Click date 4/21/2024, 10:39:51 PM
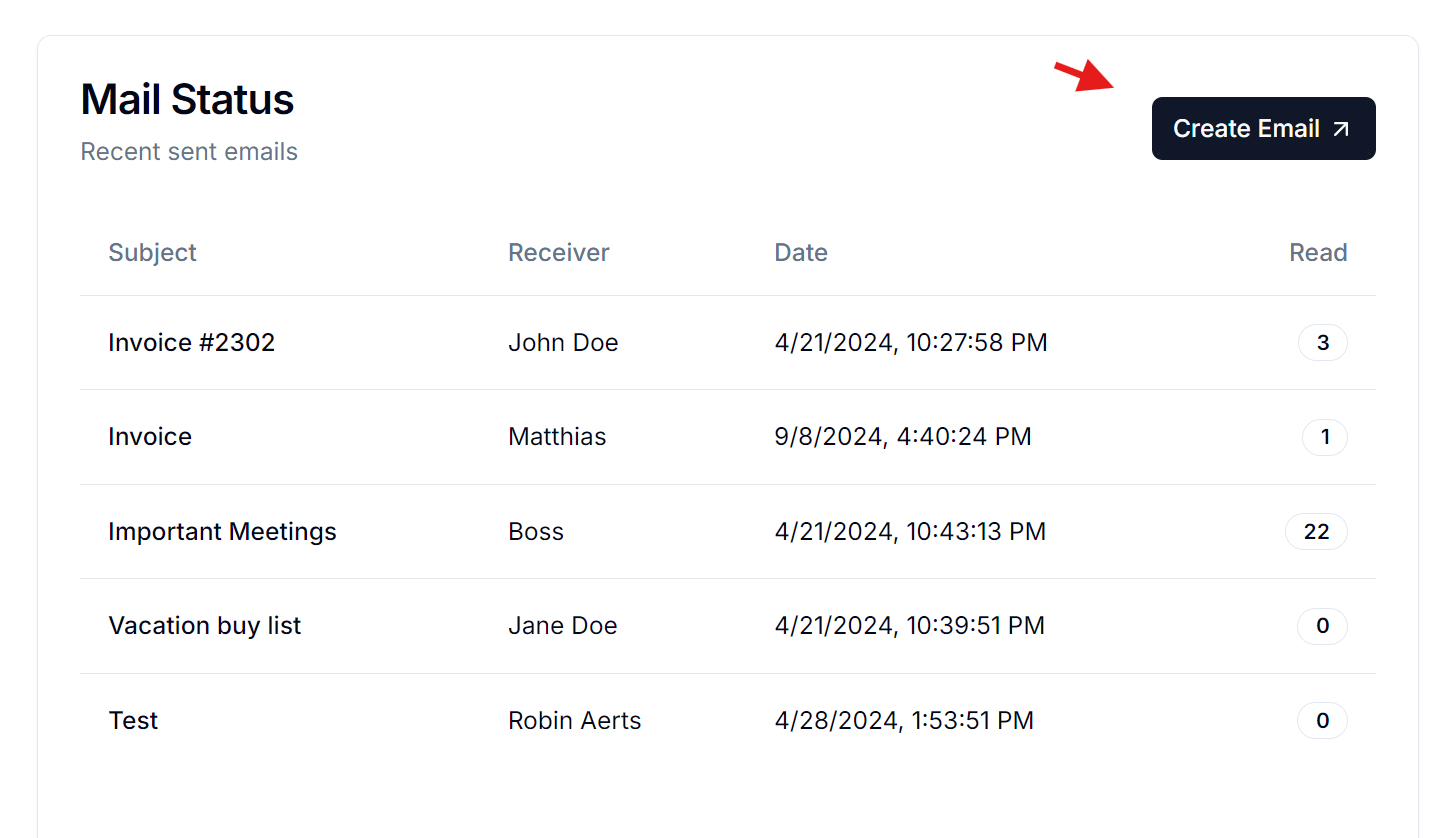1445x838 pixels. click(x=909, y=626)
